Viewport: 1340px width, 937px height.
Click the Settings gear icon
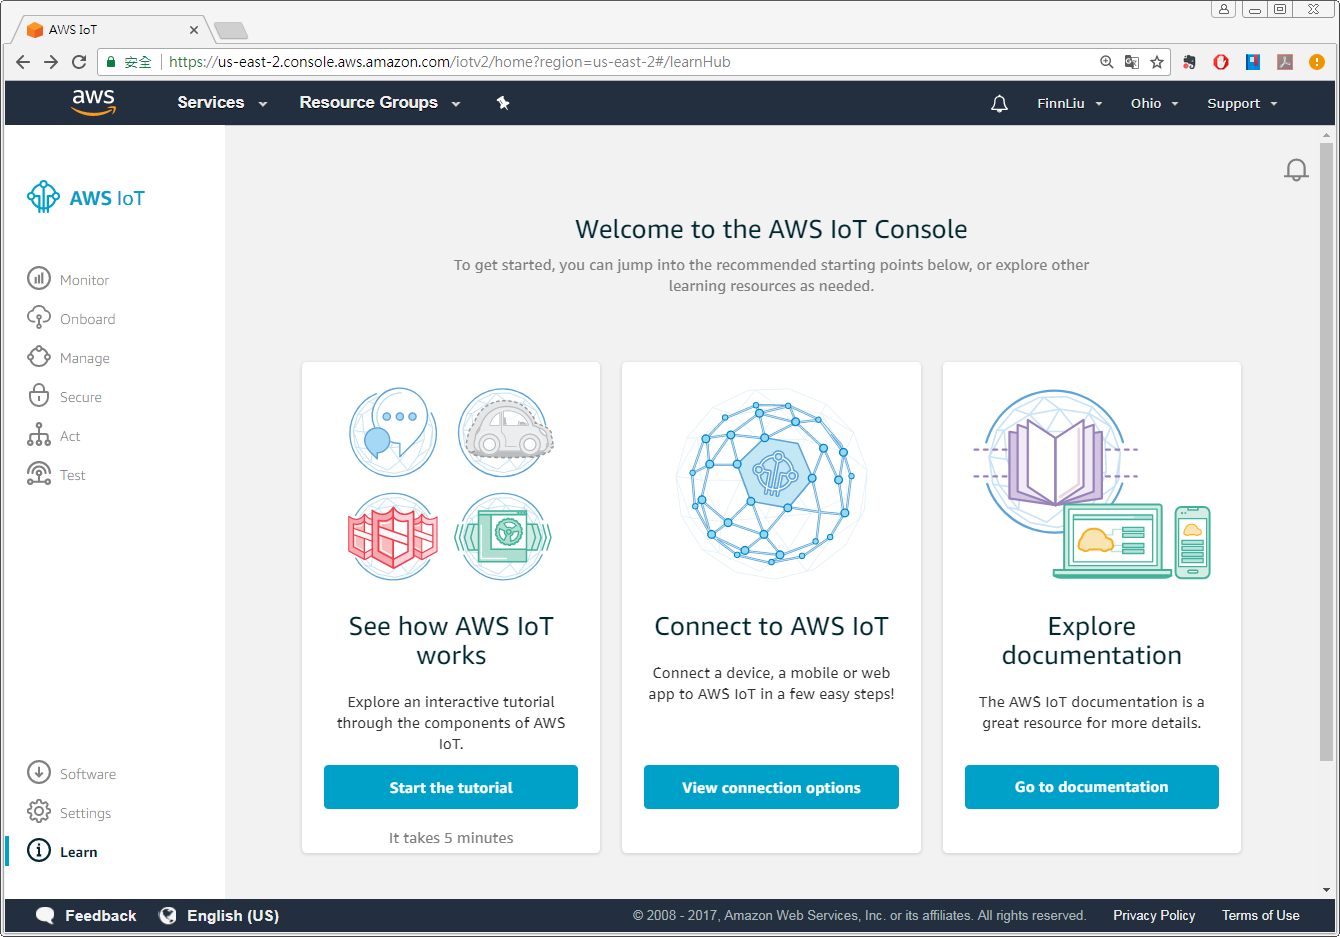tap(39, 811)
